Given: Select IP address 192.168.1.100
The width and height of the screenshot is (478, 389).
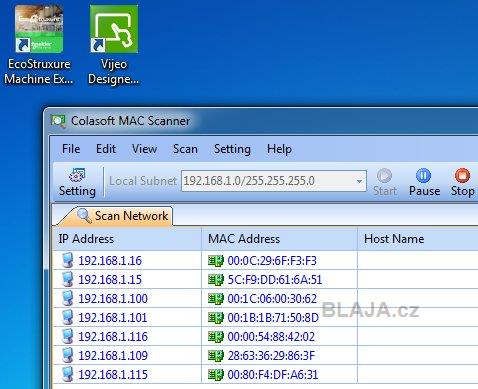Looking at the screenshot, I should pos(113,299).
